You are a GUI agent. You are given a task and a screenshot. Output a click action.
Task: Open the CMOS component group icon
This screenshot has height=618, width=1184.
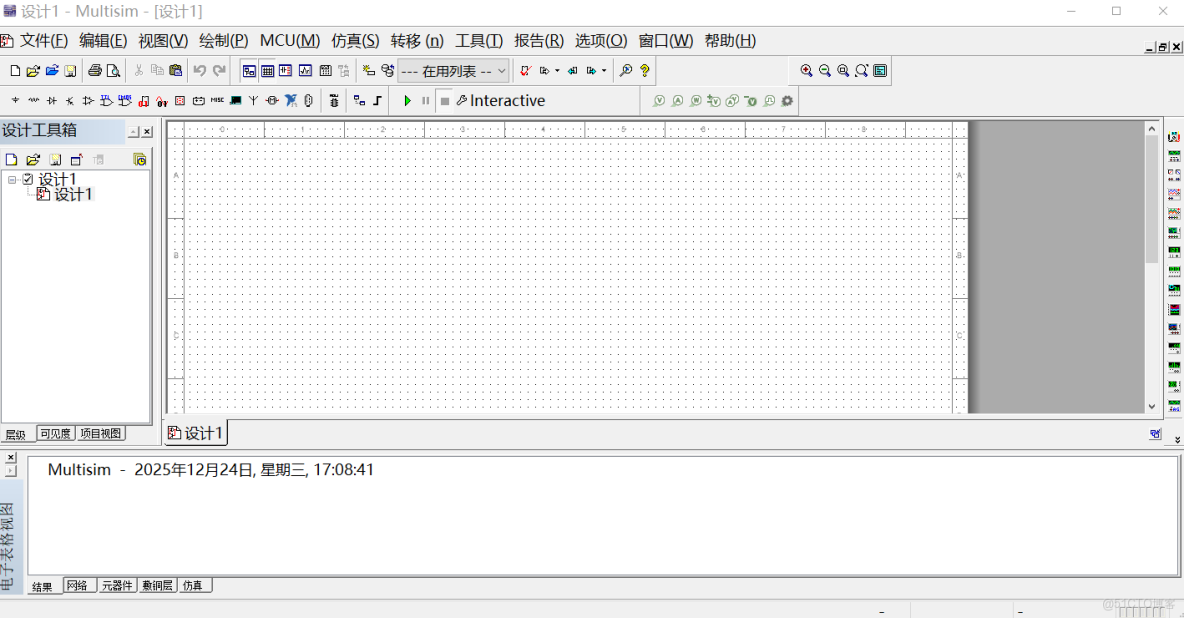(125, 100)
